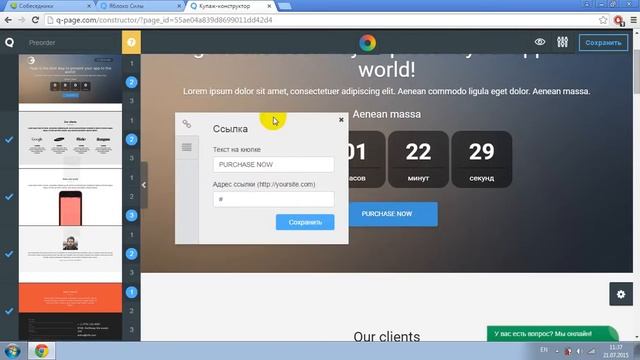
Task: Preview page with the eye icon
Action: click(x=540, y=42)
